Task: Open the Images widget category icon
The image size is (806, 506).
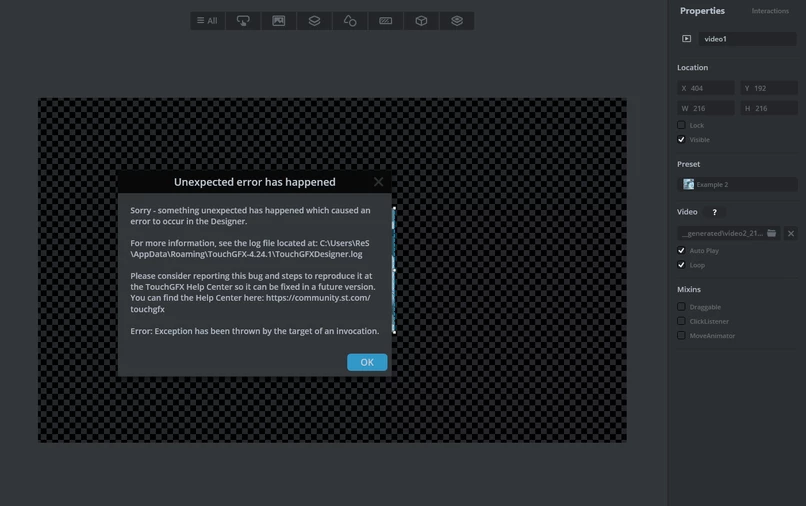Action: pos(279,21)
